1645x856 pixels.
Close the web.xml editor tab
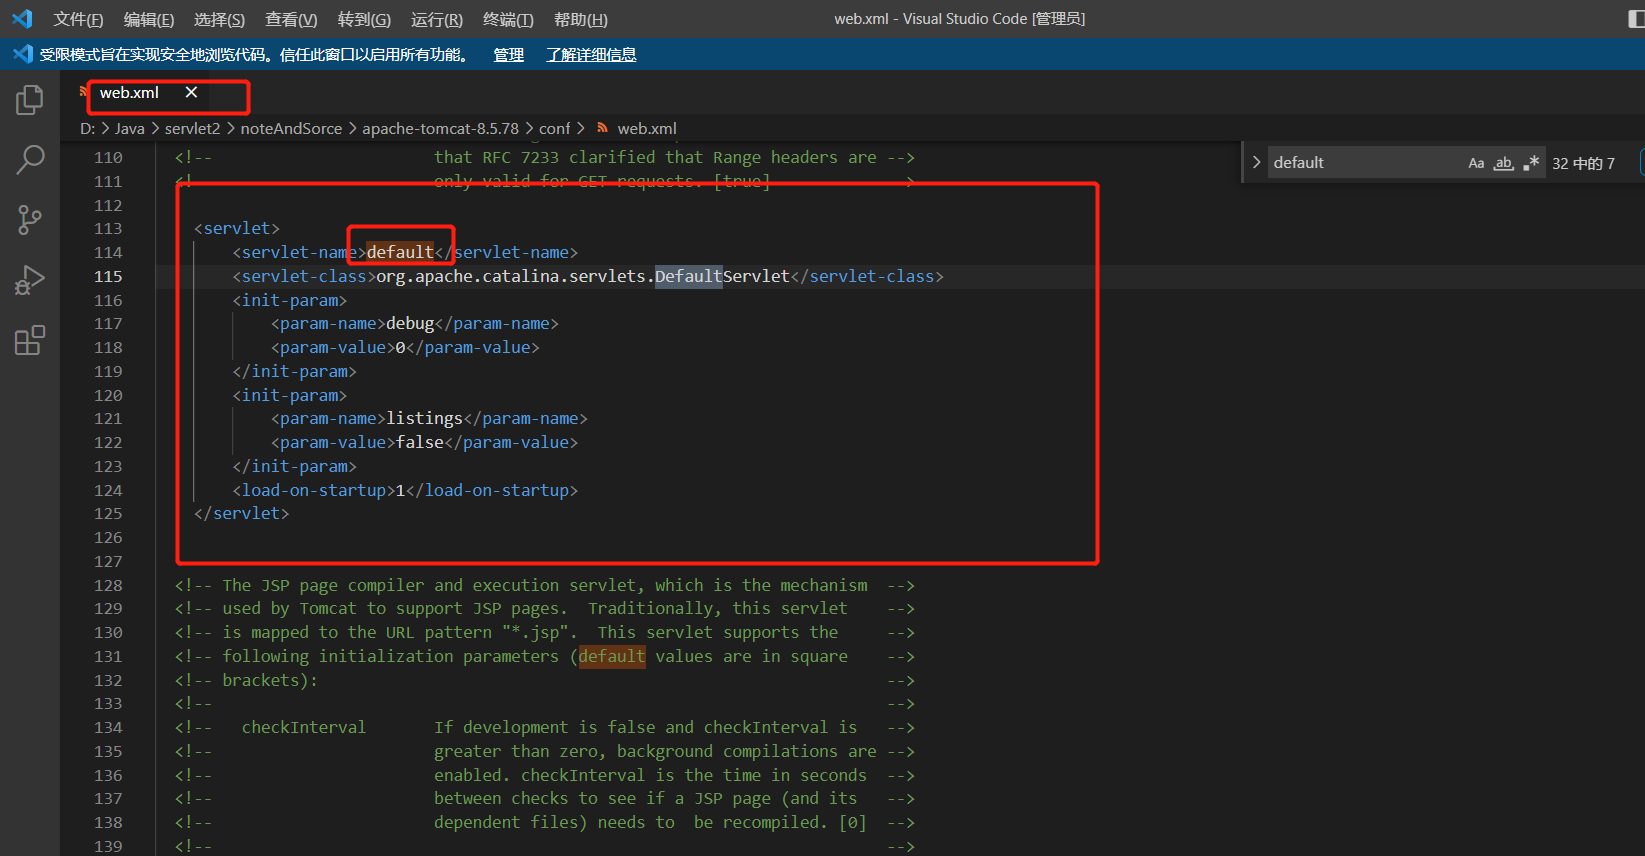pos(191,92)
